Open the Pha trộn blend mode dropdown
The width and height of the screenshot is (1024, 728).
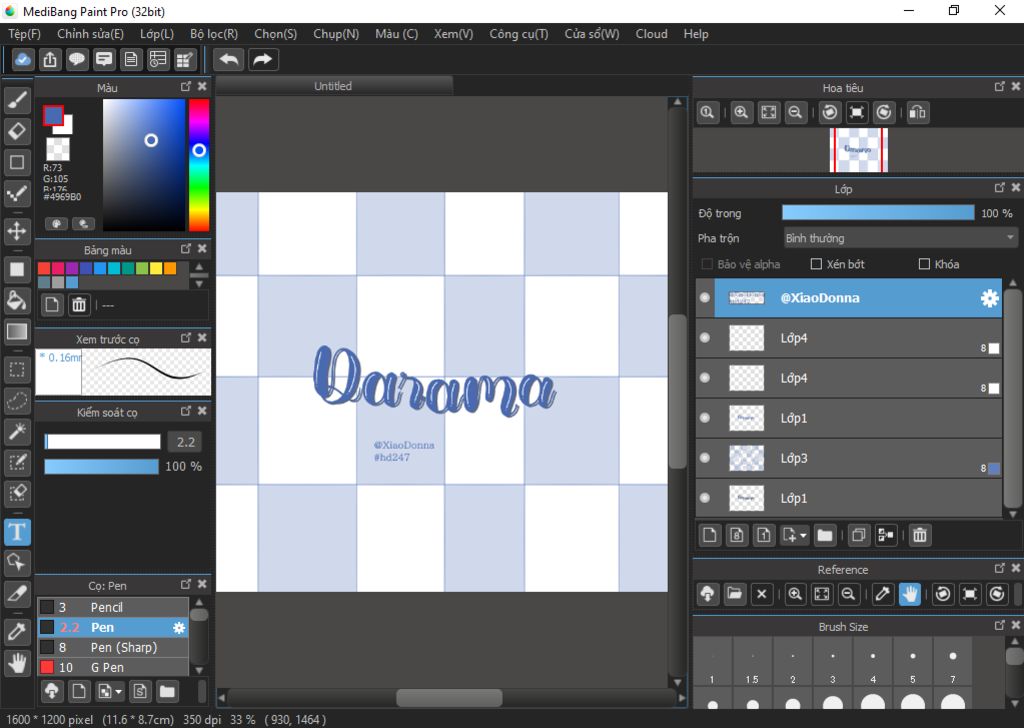(x=901, y=238)
